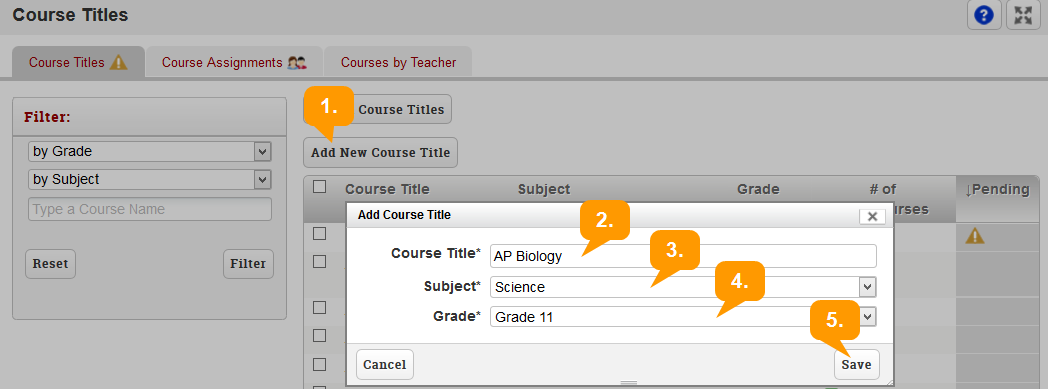Click the Cancel button in dialog
Viewport: 1048px width, 389px height.
coord(385,364)
